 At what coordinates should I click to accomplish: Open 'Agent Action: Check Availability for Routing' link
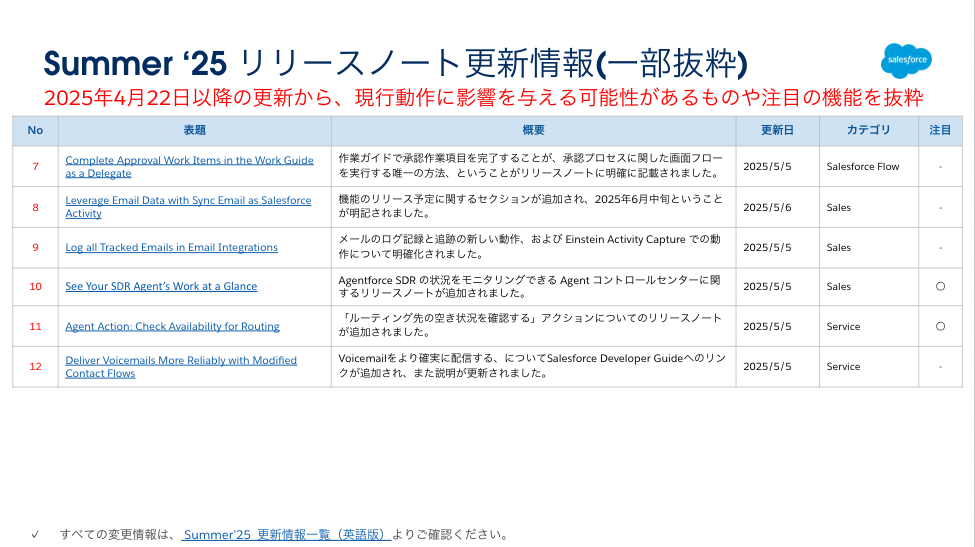(172, 326)
